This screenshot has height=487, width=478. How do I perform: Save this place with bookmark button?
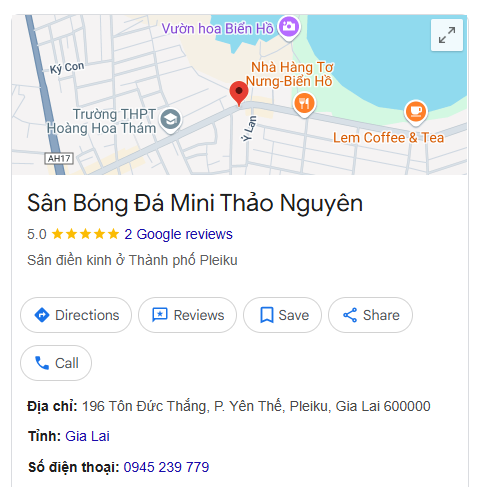[x=282, y=315]
